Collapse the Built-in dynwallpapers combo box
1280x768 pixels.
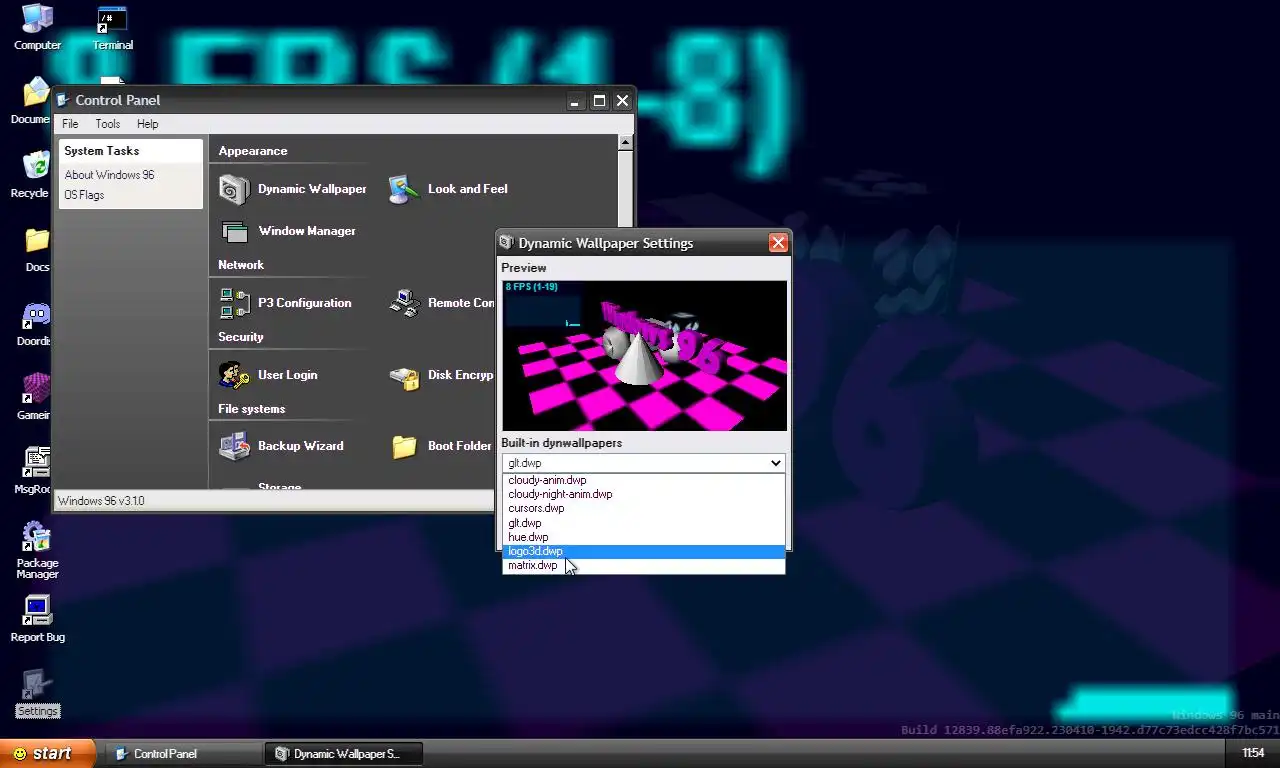pyautogui.click(x=643, y=463)
